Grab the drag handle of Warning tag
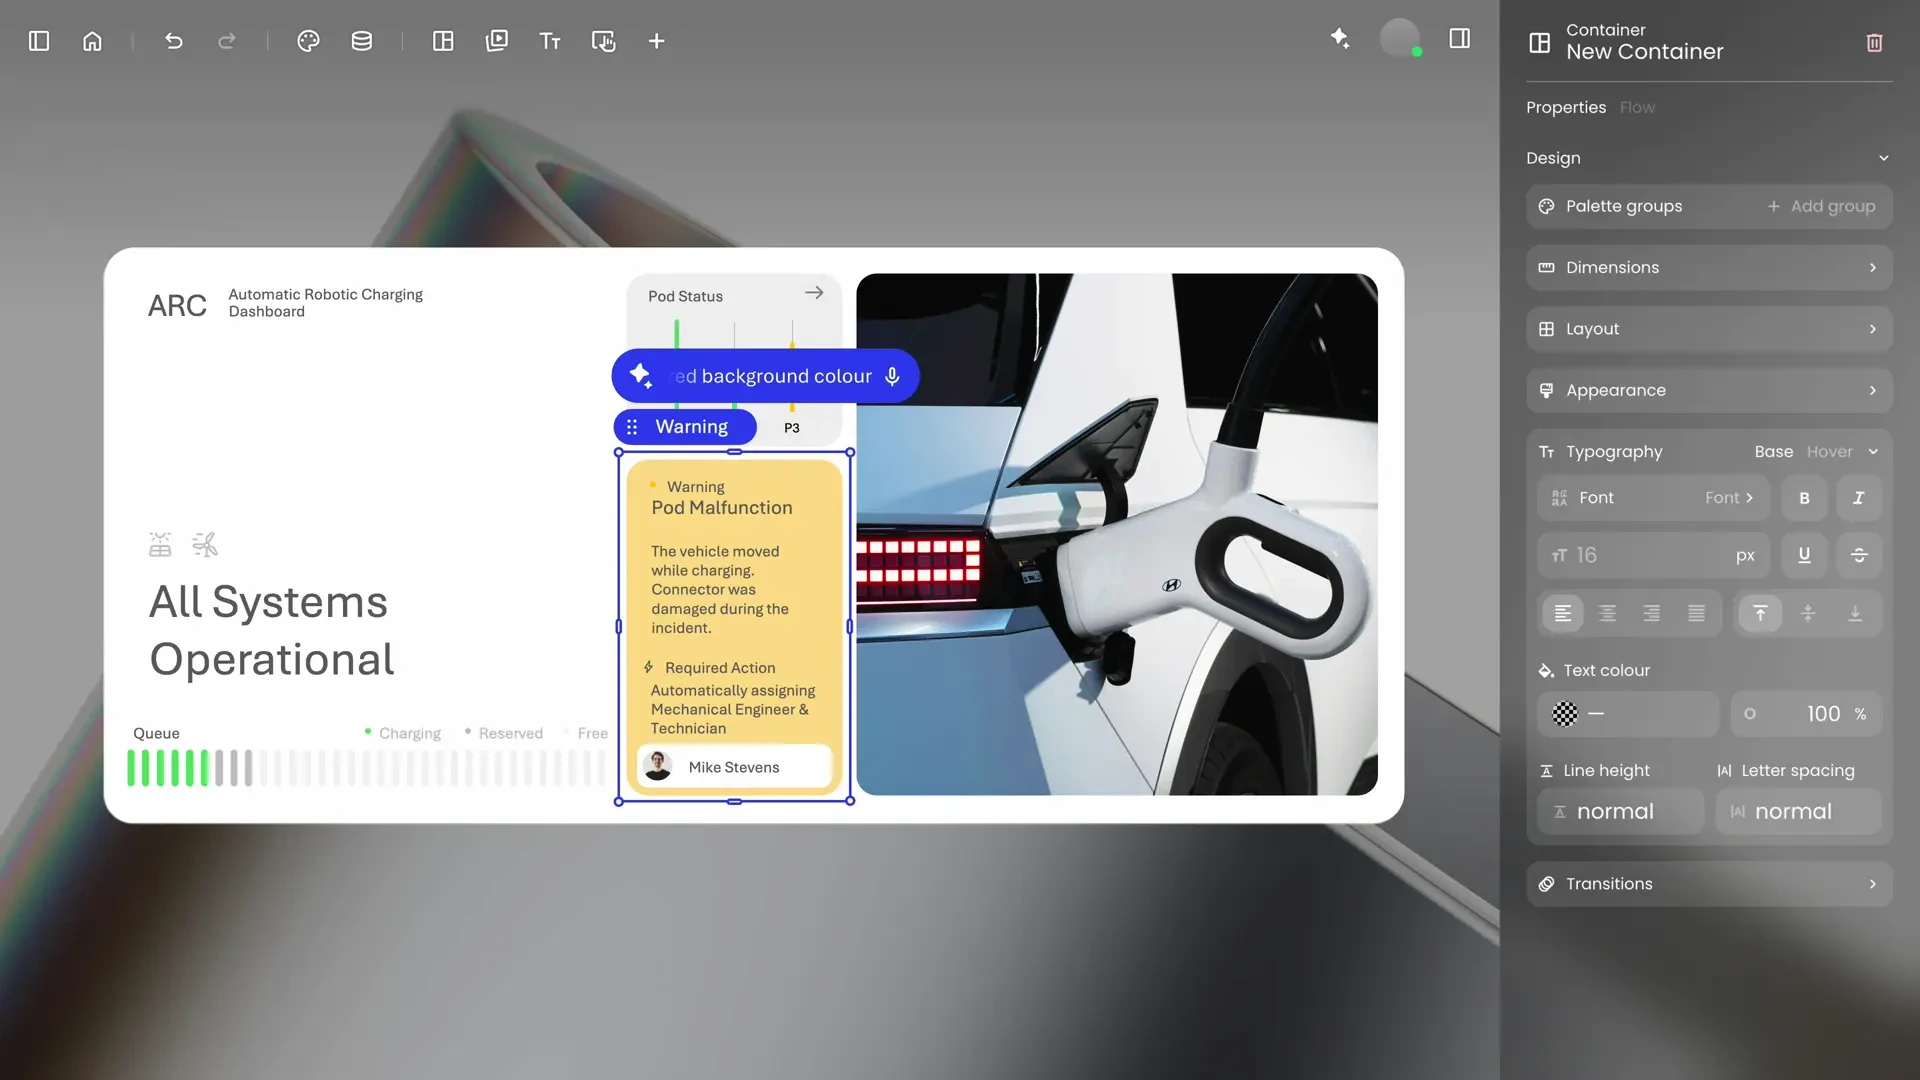Viewport: 1920px width, 1080px height. 632,427
